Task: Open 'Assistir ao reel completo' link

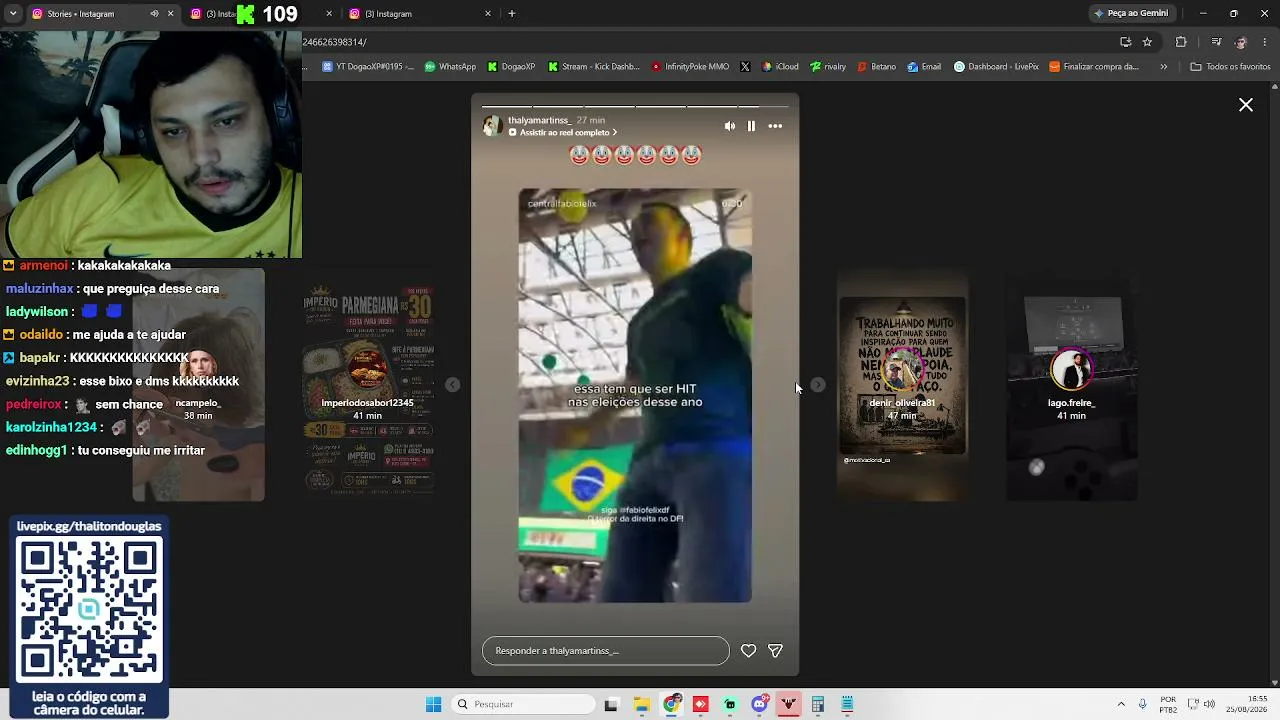Action: 567,133
